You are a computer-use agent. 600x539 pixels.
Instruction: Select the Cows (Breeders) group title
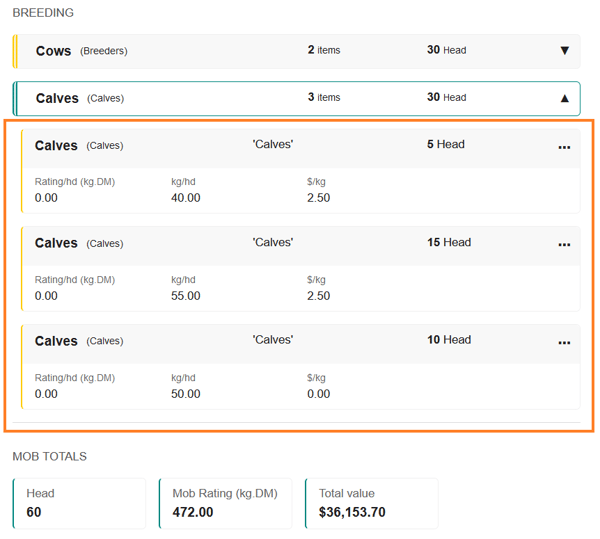click(53, 51)
